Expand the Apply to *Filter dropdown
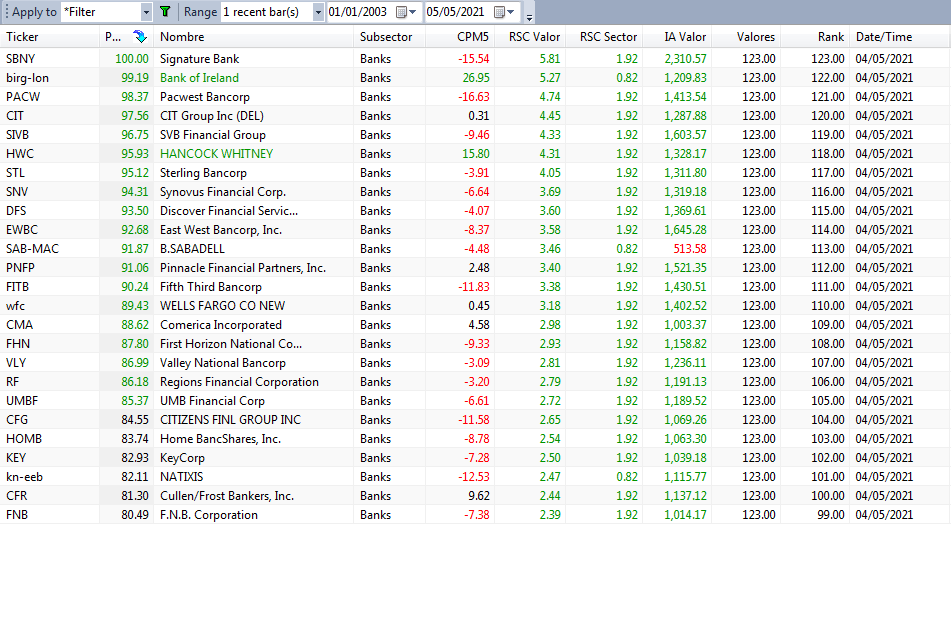Image resolution: width=951 pixels, height=620 pixels. pos(146,12)
